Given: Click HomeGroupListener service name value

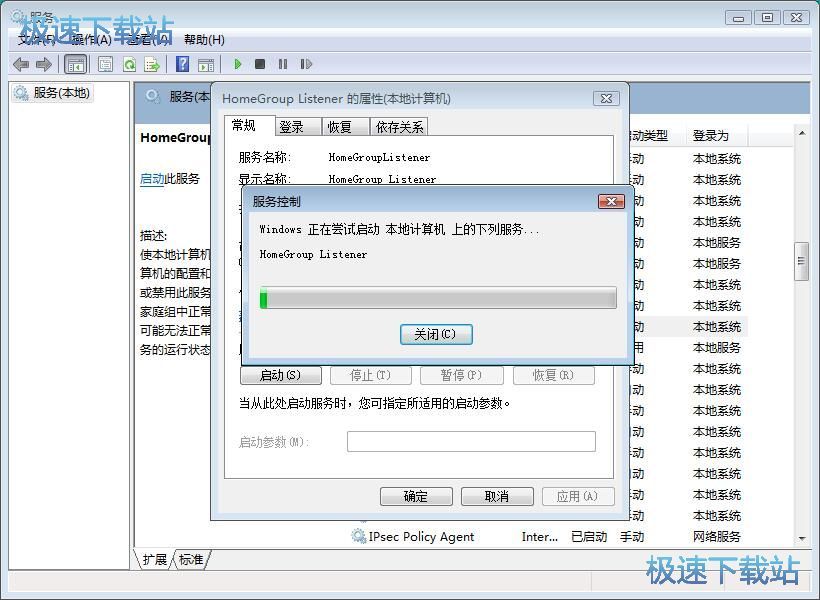Looking at the screenshot, I should pos(379,157).
